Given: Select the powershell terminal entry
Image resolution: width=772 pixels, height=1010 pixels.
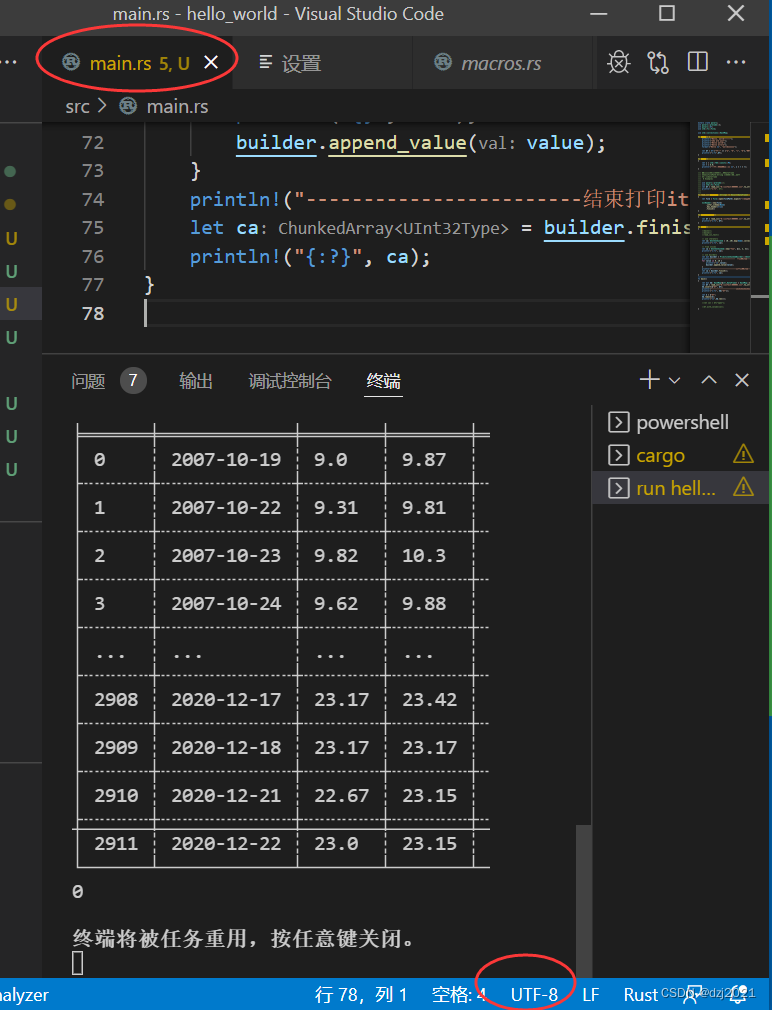Looking at the screenshot, I should 680,423.
